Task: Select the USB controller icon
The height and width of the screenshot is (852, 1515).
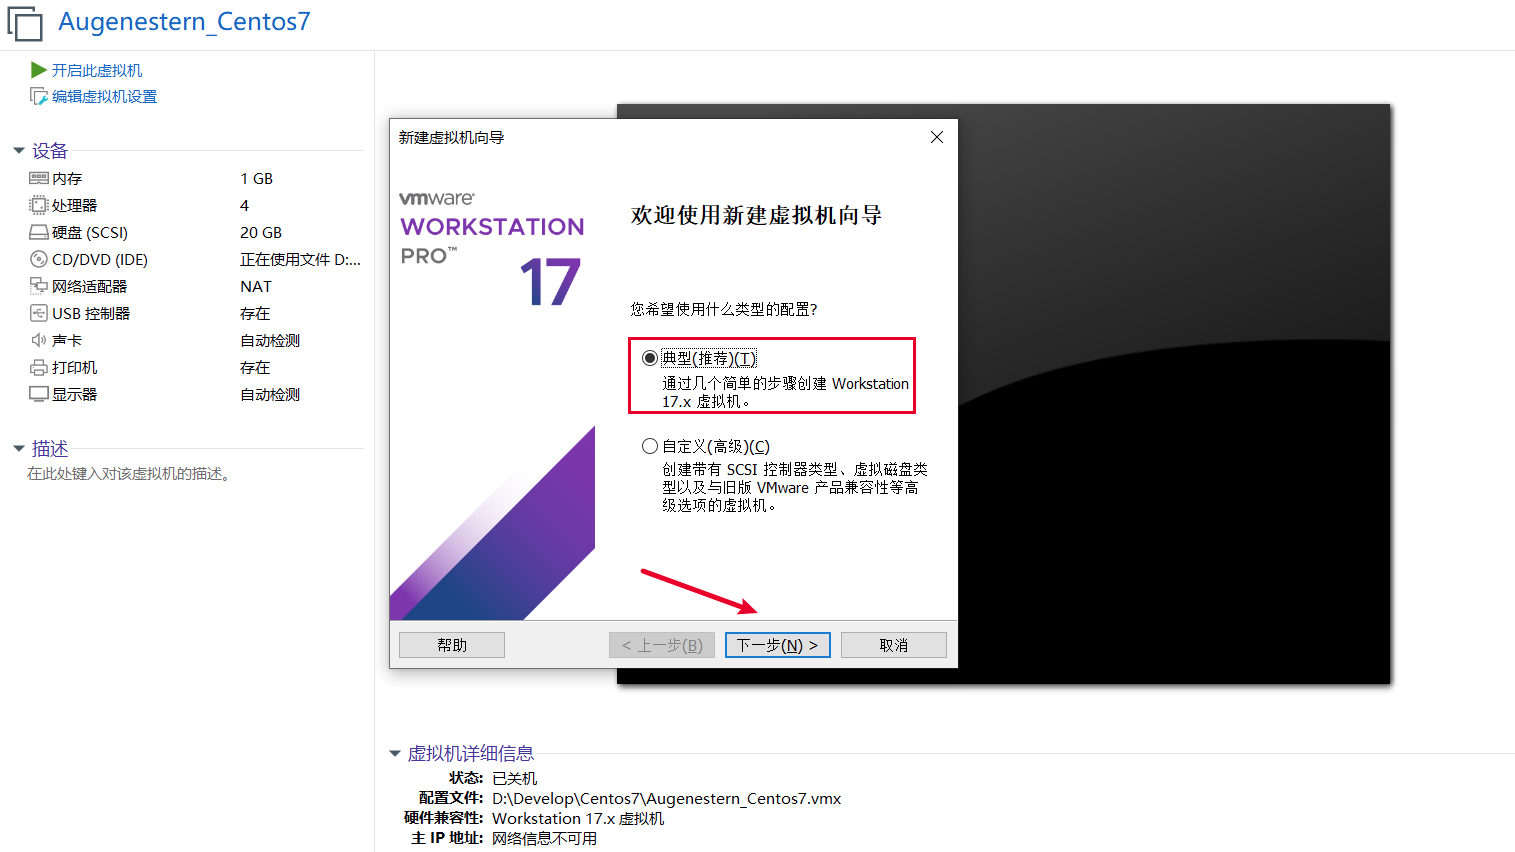Action: point(39,313)
